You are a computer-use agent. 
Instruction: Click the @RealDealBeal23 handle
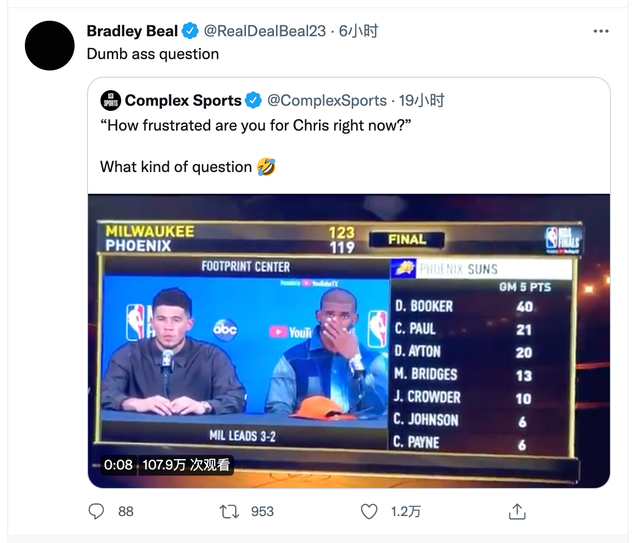click(x=265, y=31)
